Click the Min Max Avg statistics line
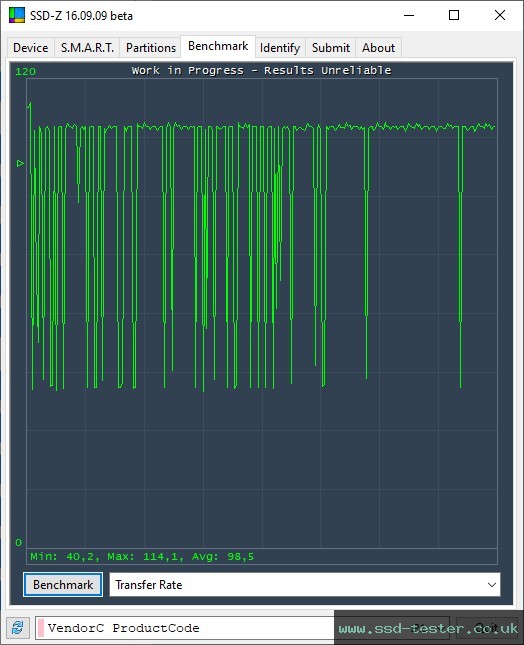This screenshot has width=524, height=645. (142, 557)
